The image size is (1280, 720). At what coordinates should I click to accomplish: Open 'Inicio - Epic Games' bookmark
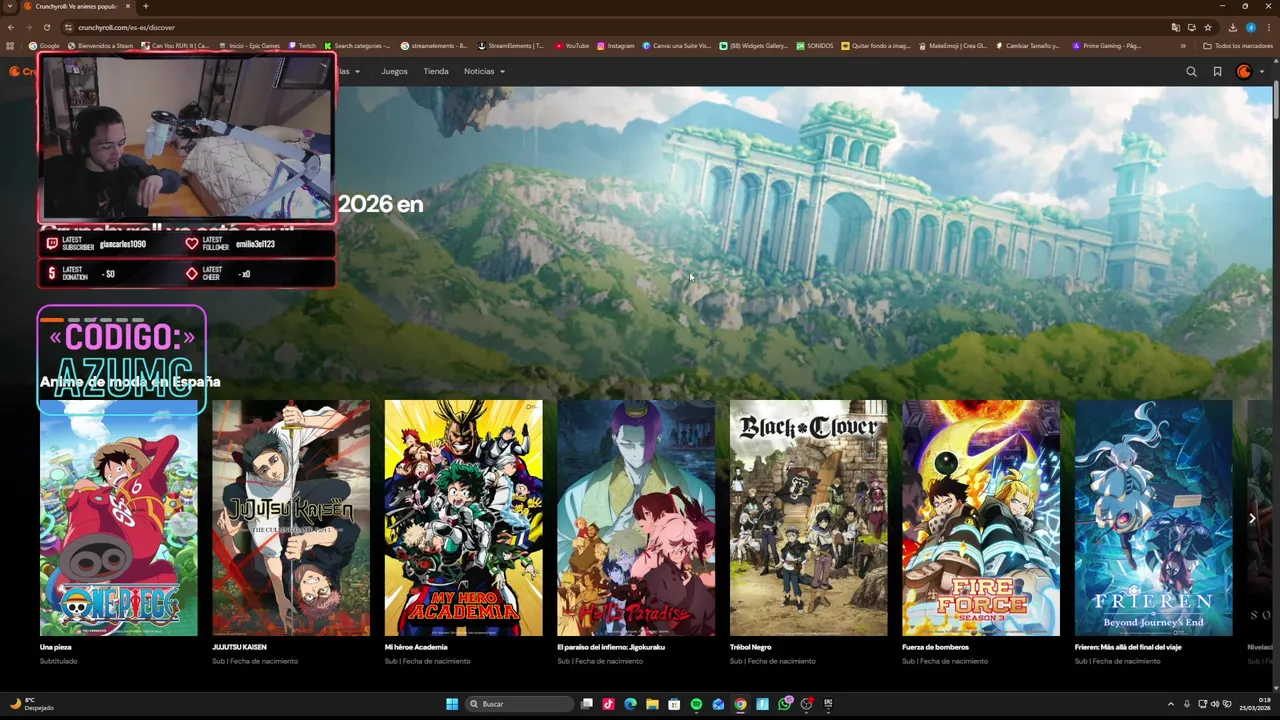(249, 46)
